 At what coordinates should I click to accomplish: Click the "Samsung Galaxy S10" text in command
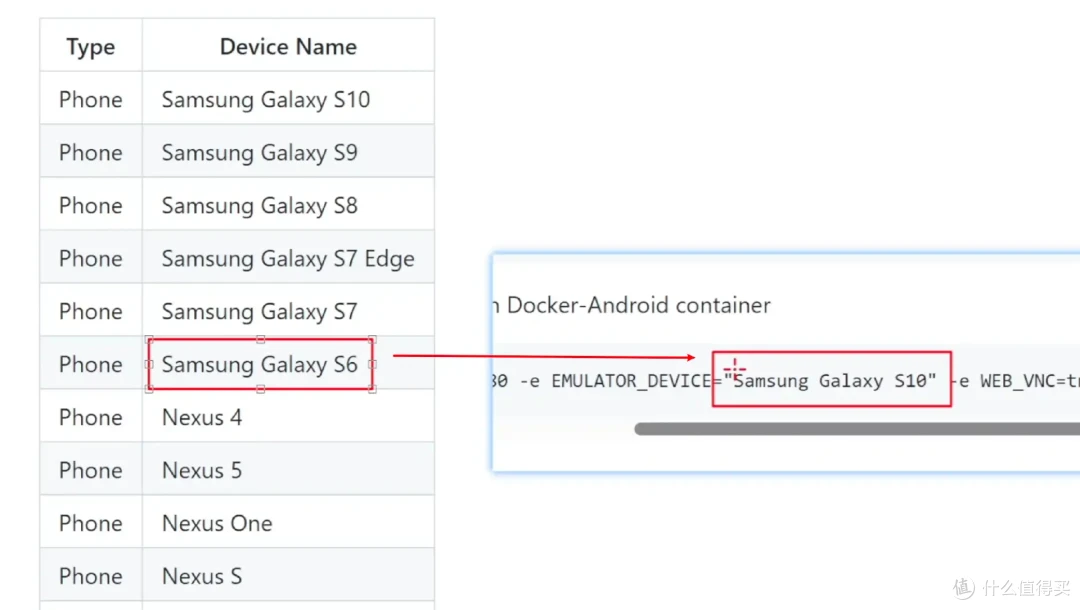pos(830,381)
